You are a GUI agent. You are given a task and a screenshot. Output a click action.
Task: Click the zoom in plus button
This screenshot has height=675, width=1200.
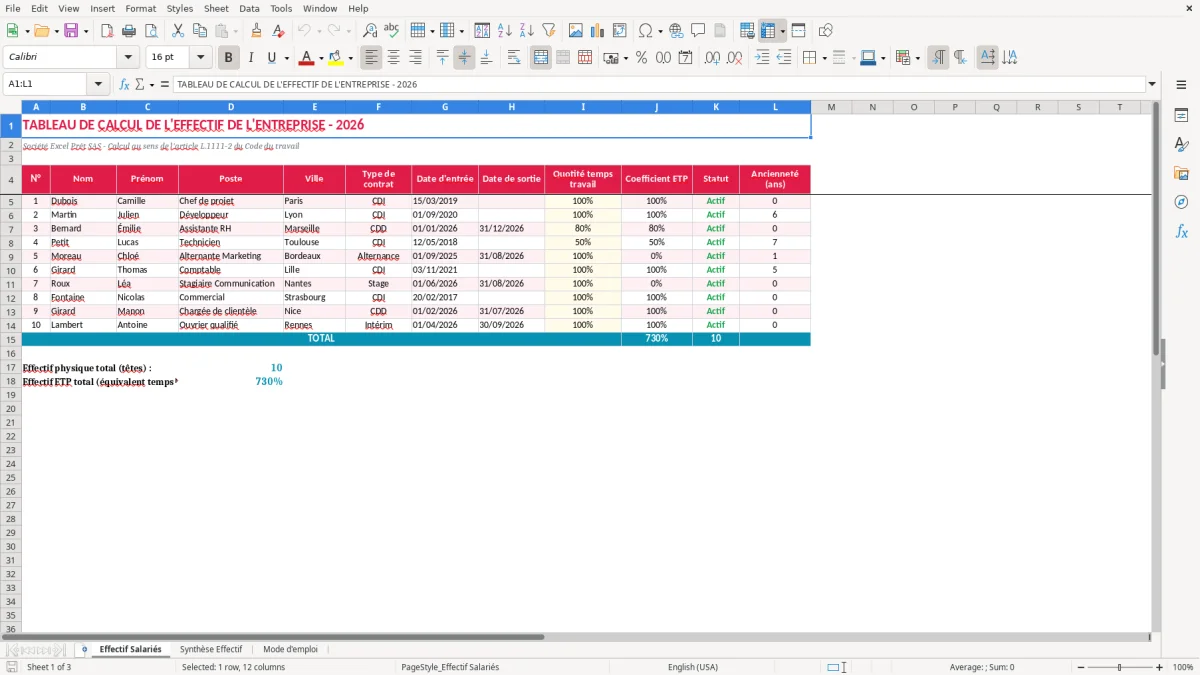pyautogui.click(x=1160, y=667)
